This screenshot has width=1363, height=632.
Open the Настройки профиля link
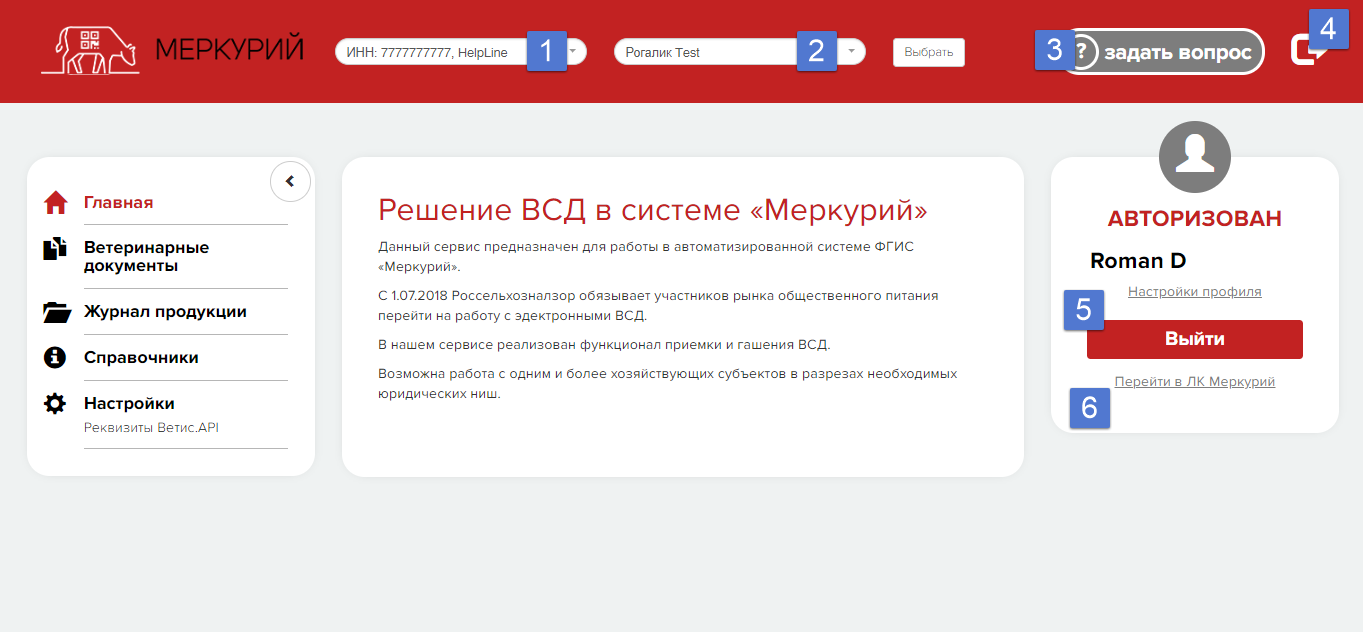[x=1195, y=292]
